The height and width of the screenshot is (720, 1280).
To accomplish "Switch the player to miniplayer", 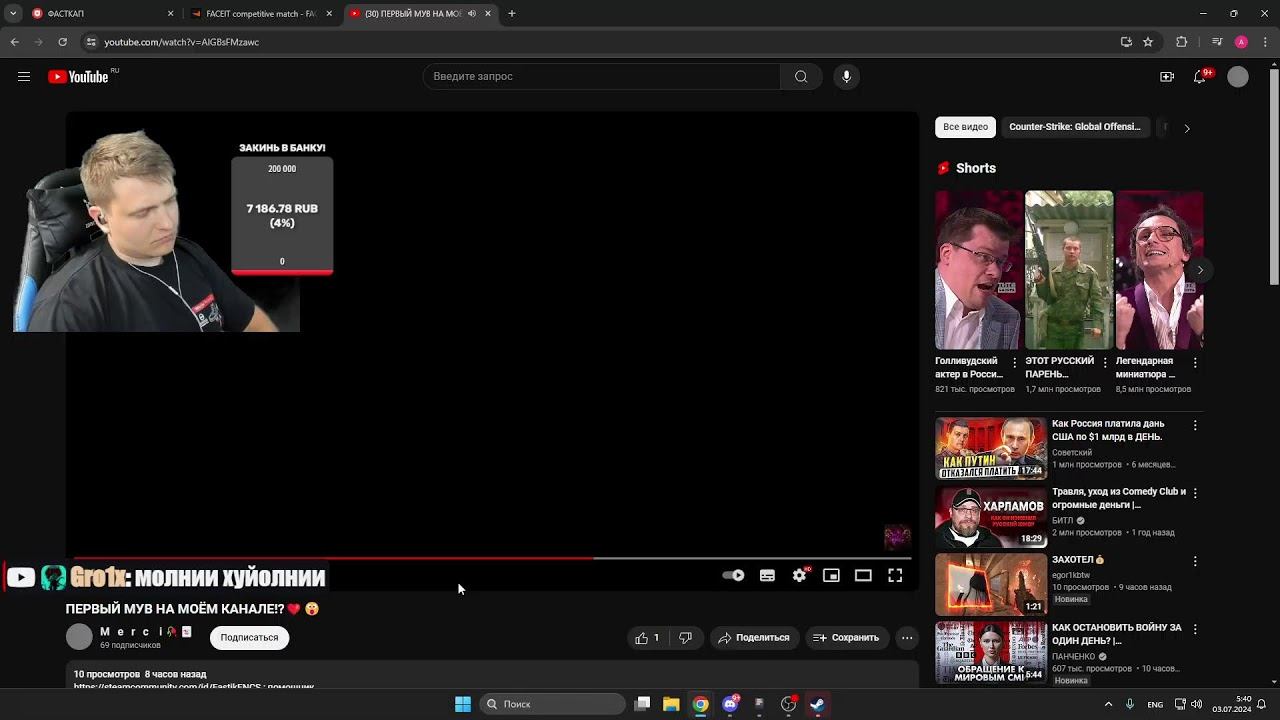I will [831, 576].
